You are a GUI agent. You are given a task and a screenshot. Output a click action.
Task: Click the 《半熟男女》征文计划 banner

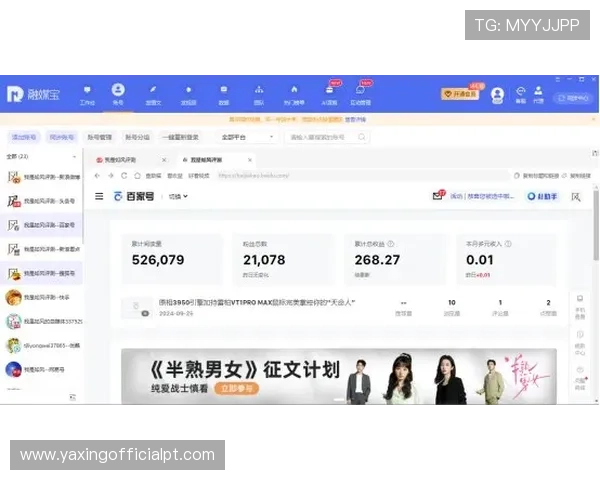pos(339,376)
